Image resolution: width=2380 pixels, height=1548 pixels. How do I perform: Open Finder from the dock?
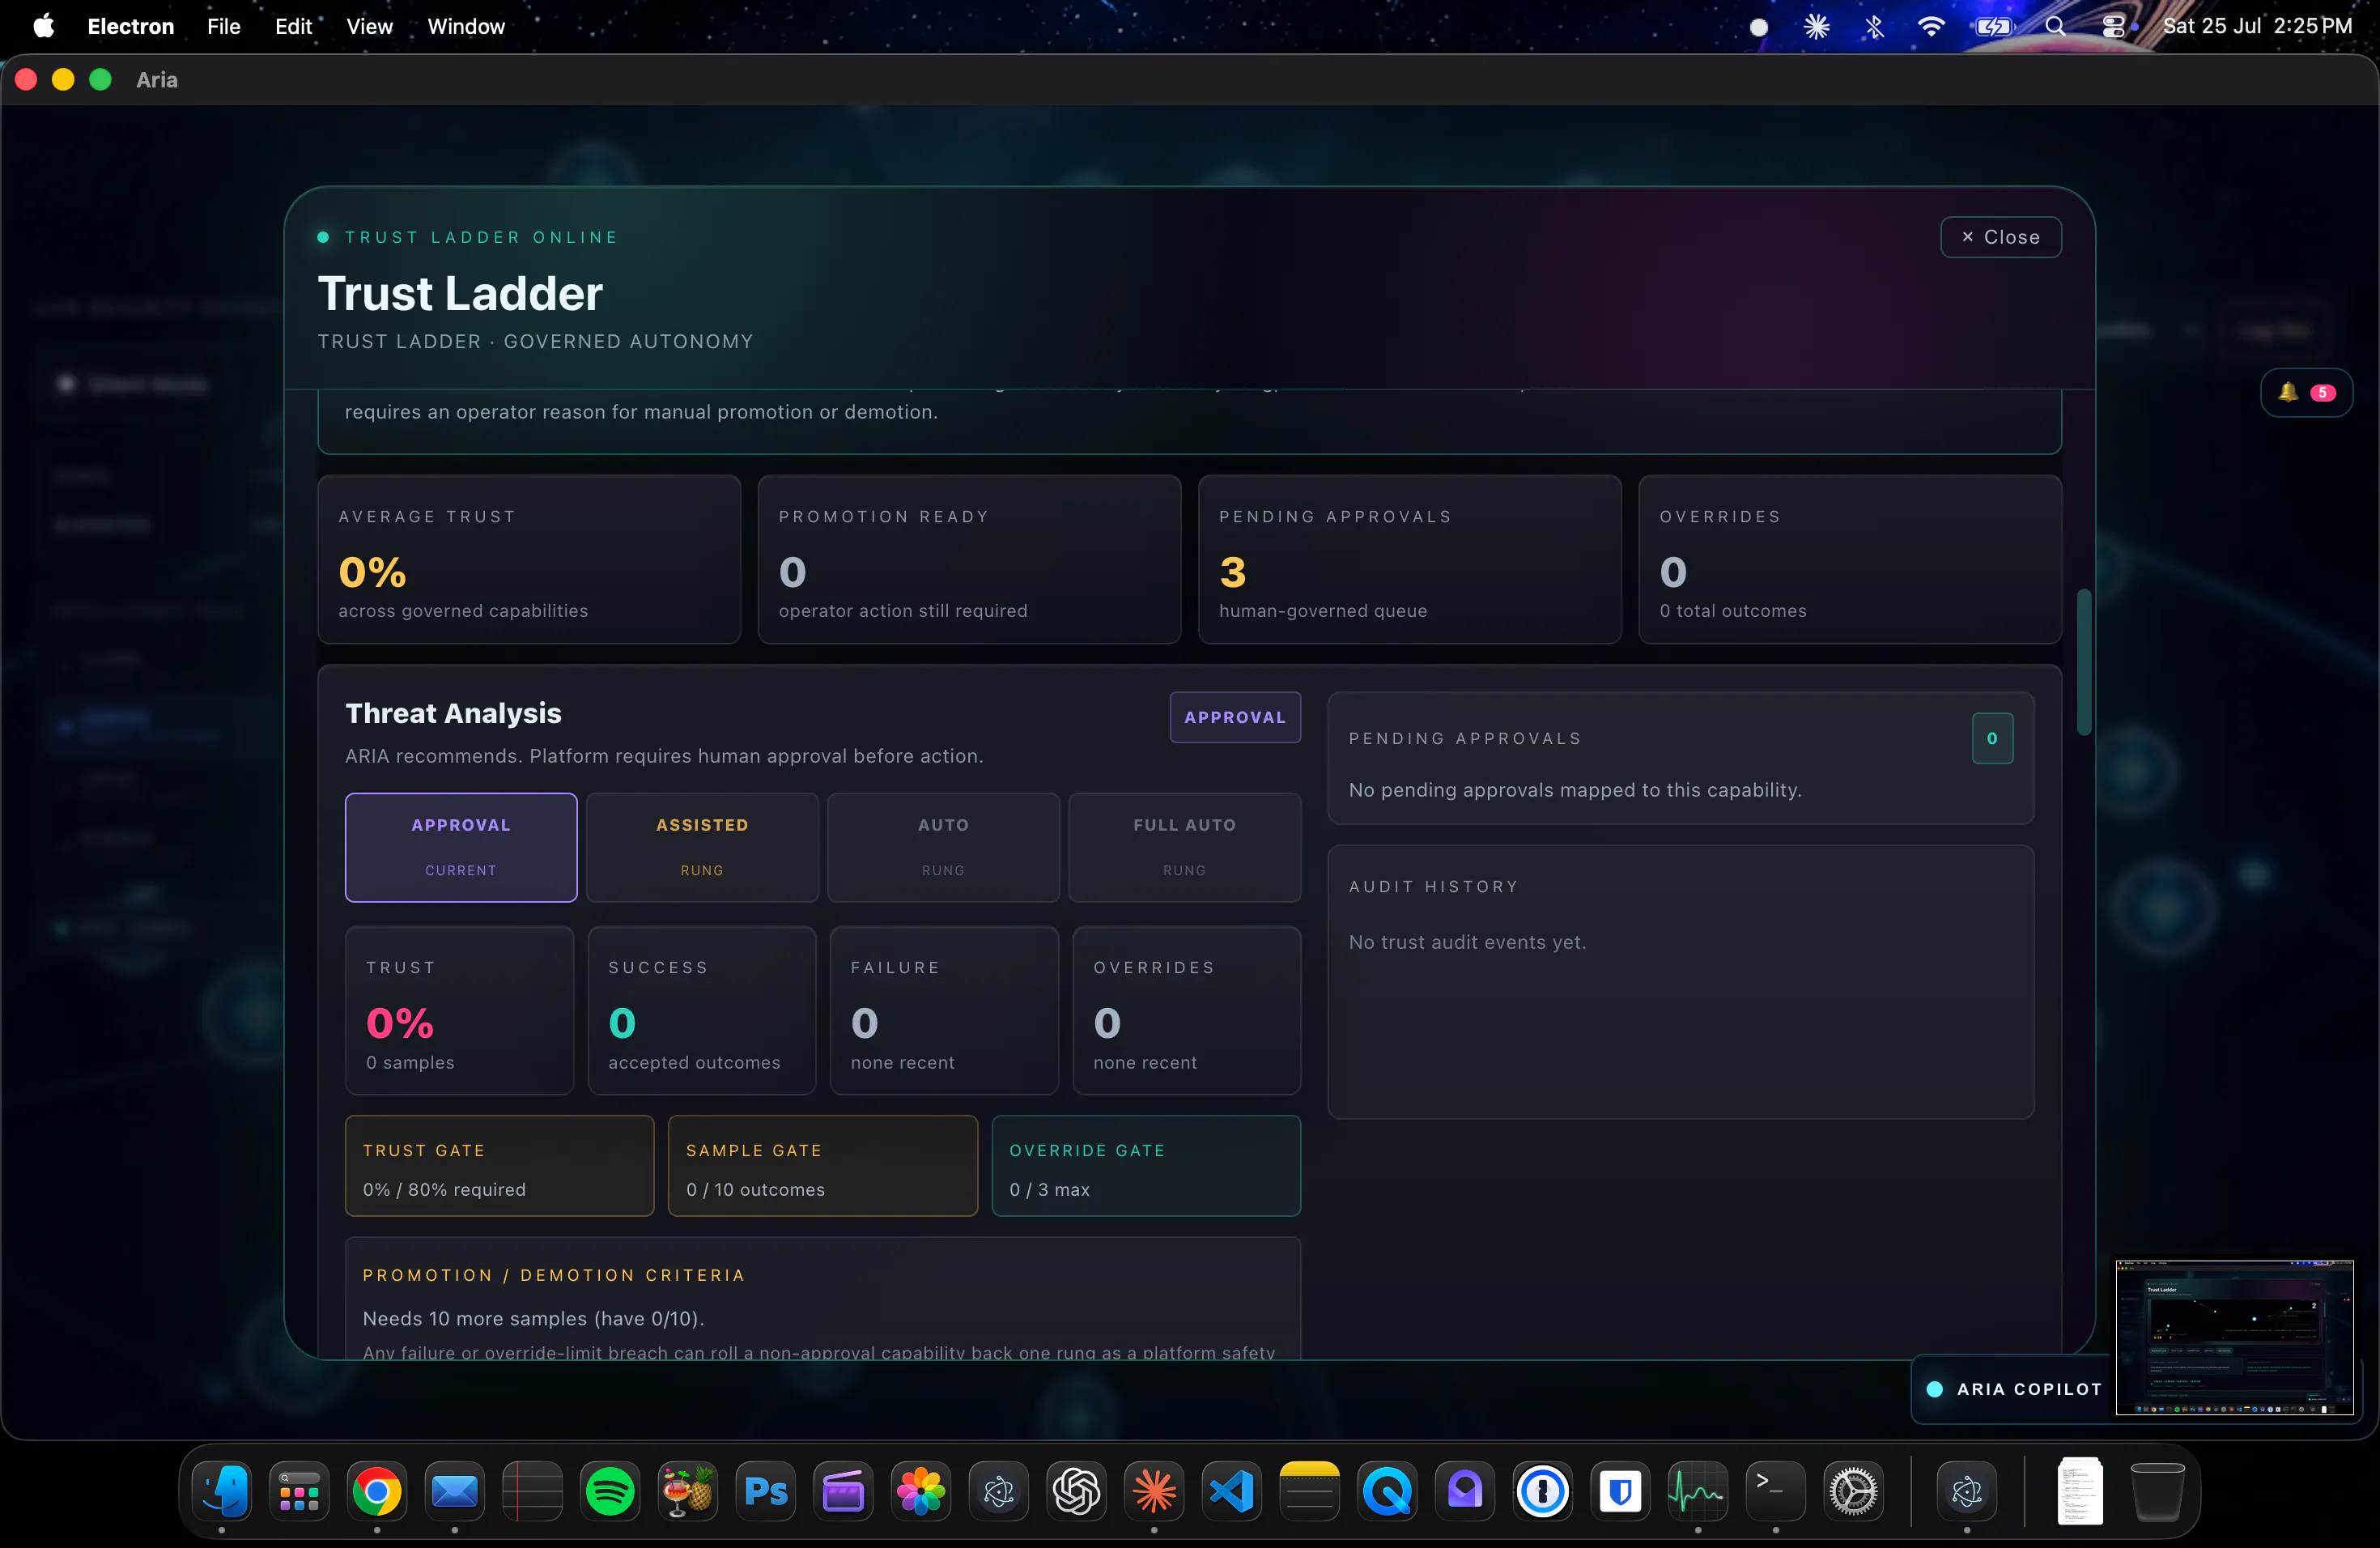click(x=222, y=1491)
